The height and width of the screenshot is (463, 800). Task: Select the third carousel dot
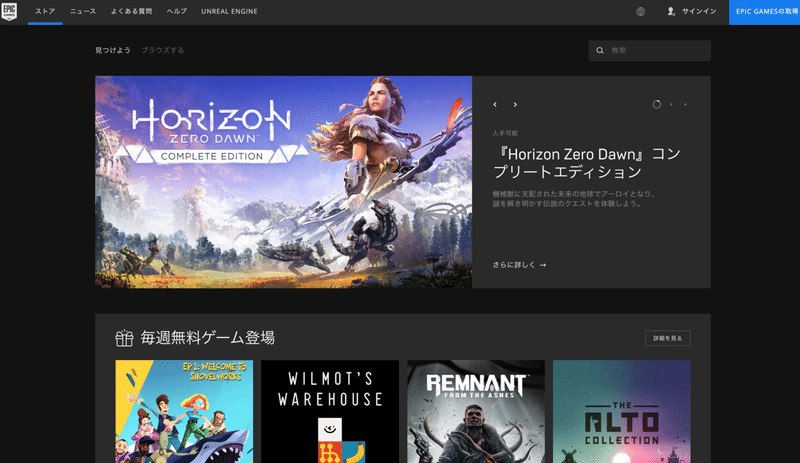[685, 104]
